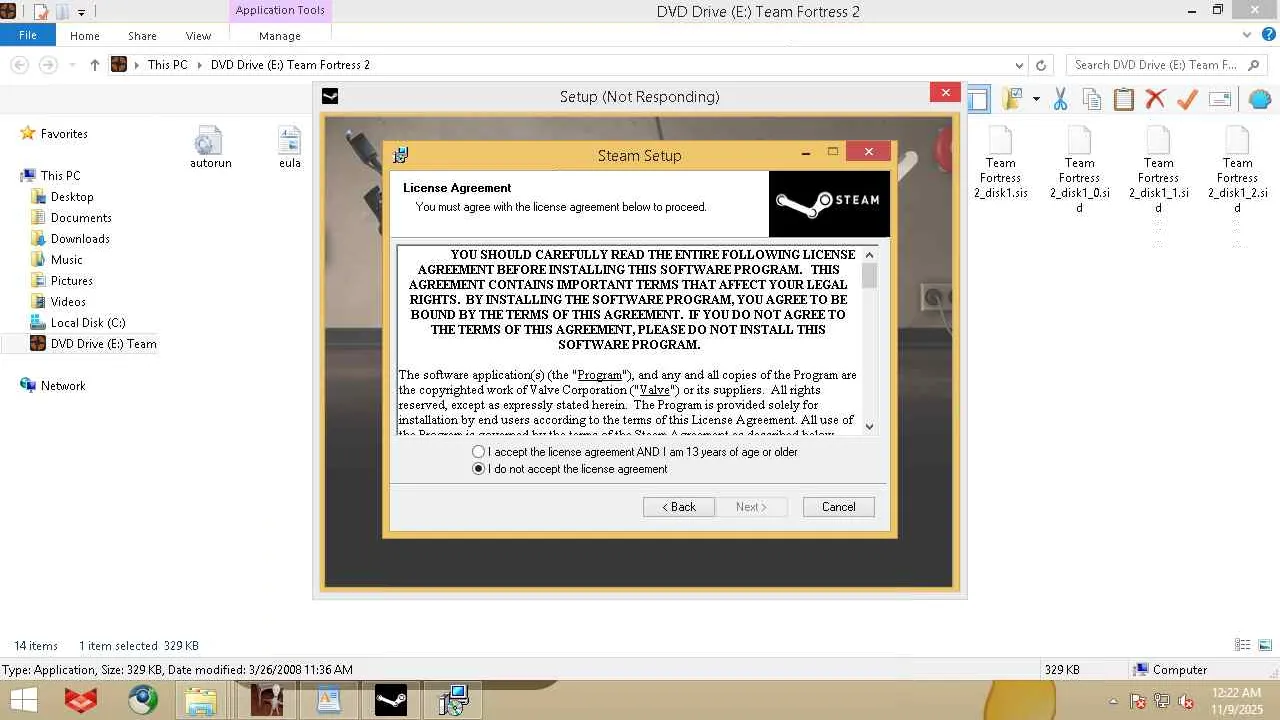Expand the folder options dropdown arrow in toolbar

1036,99
